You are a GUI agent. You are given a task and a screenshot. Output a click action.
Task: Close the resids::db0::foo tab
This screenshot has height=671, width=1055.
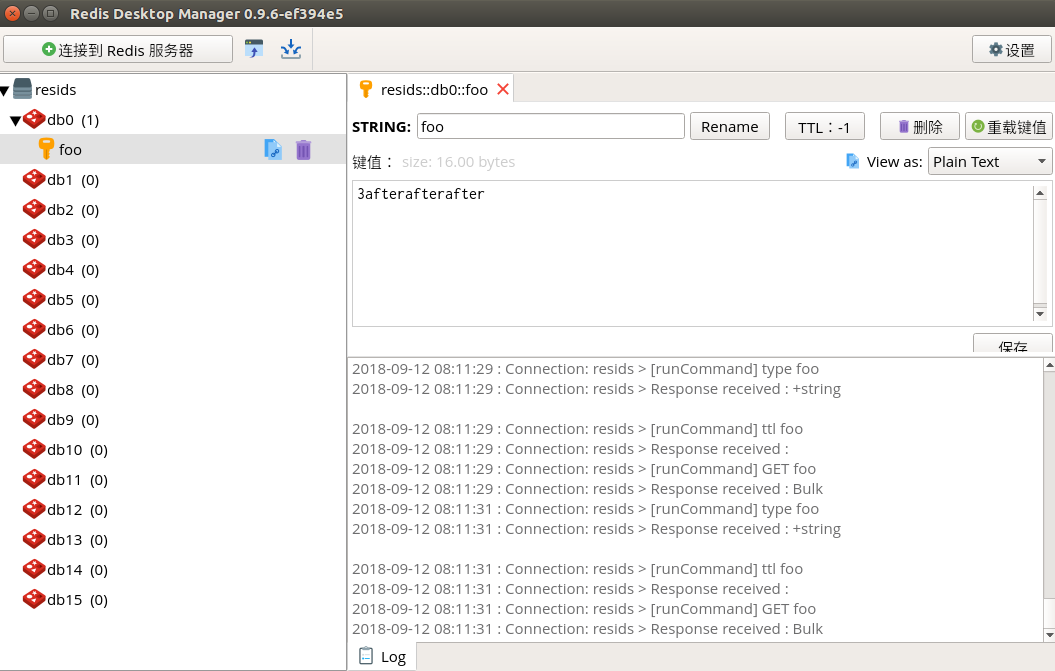503,89
